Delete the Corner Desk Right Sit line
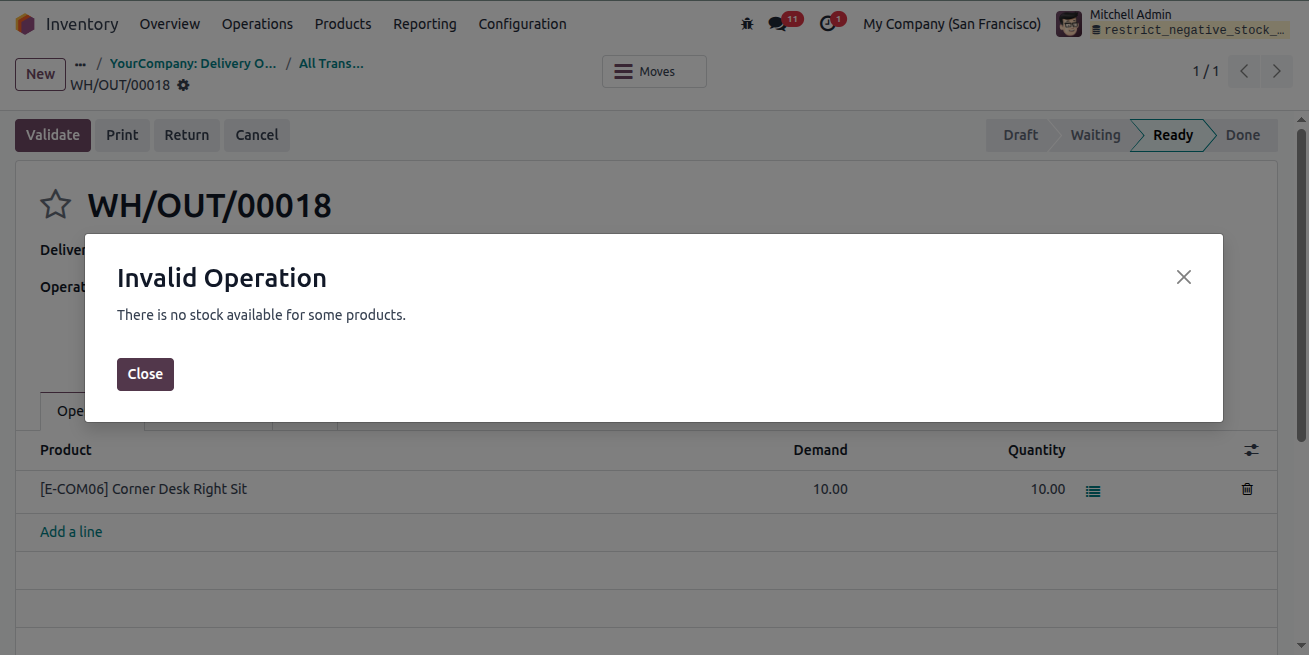This screenshot has height=655, width=1309. click(1247, 489)
